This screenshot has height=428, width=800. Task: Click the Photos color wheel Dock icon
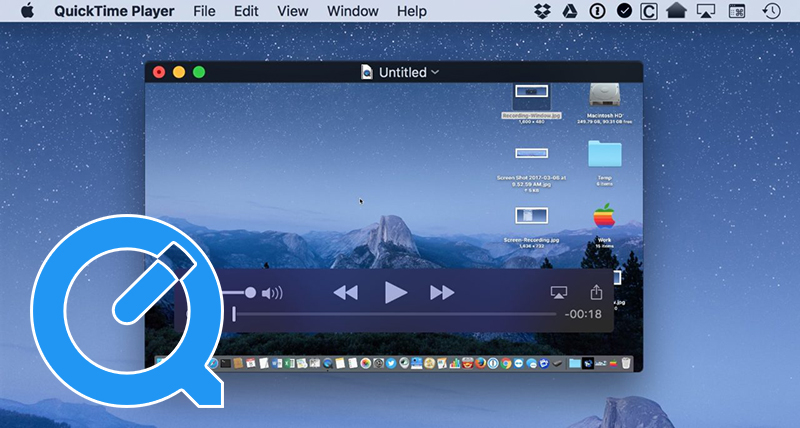tap(366, 363)
